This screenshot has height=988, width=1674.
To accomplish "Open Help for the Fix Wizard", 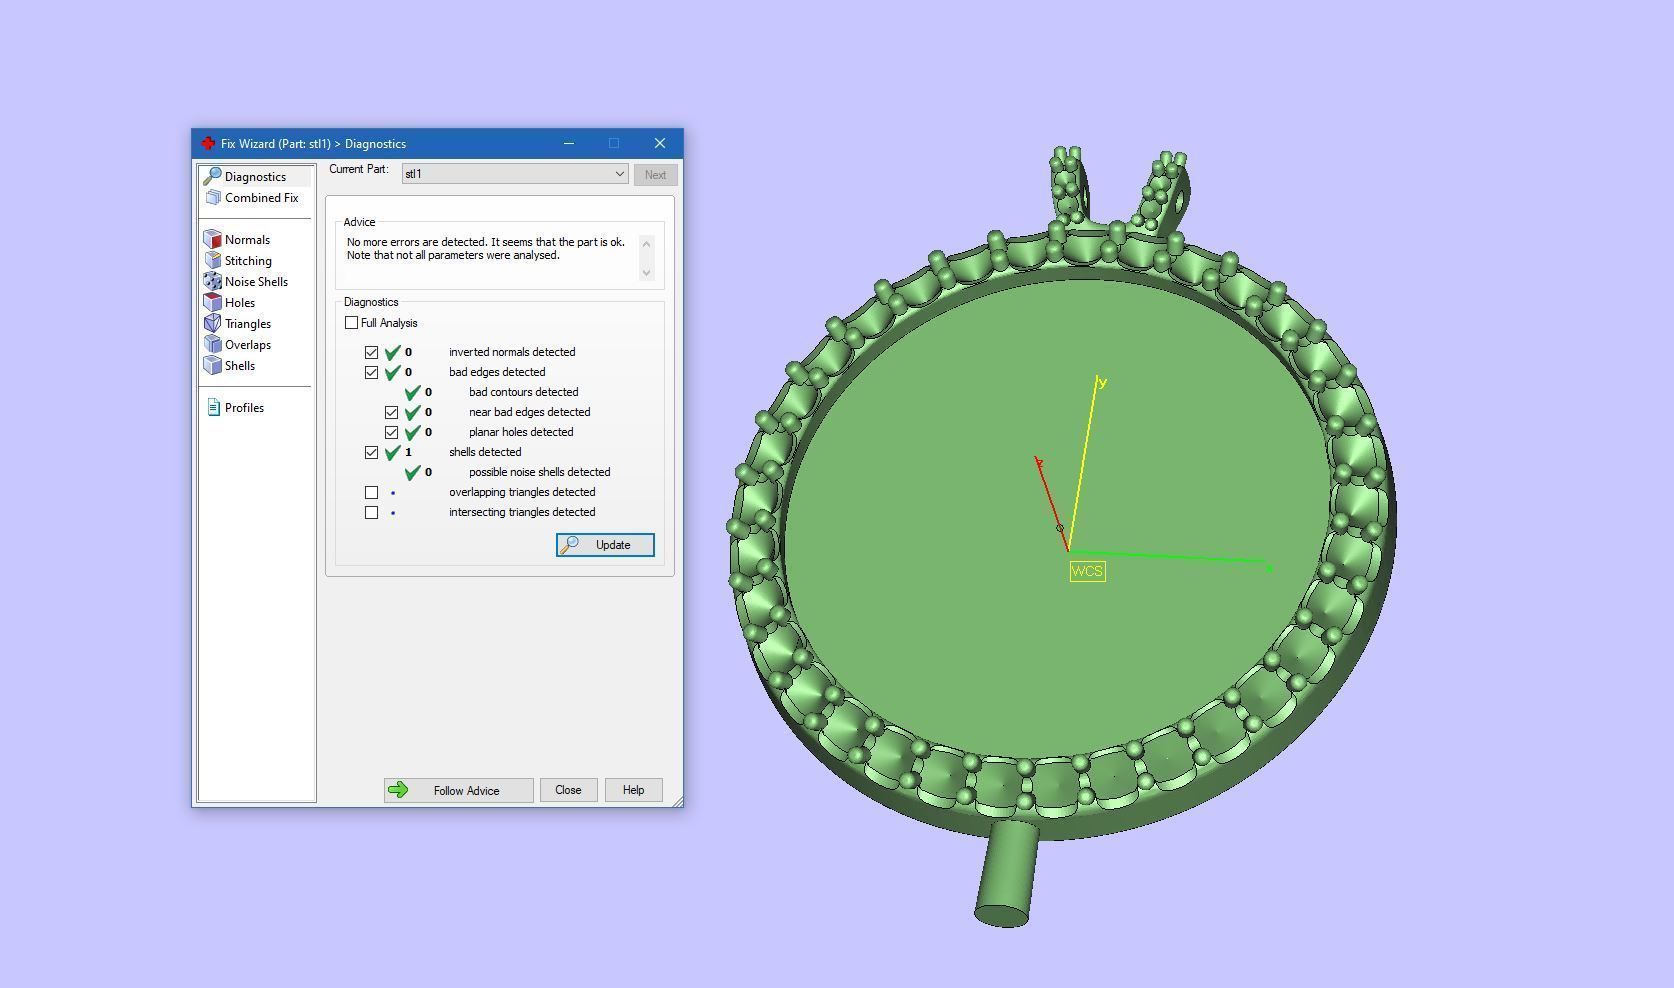I will coord(633,790).
